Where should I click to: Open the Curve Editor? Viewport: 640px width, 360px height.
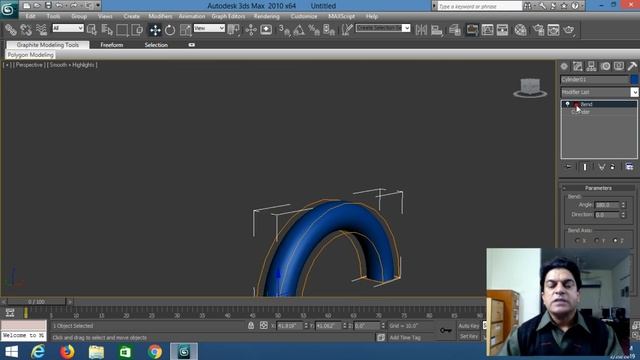tap(487, 30)
